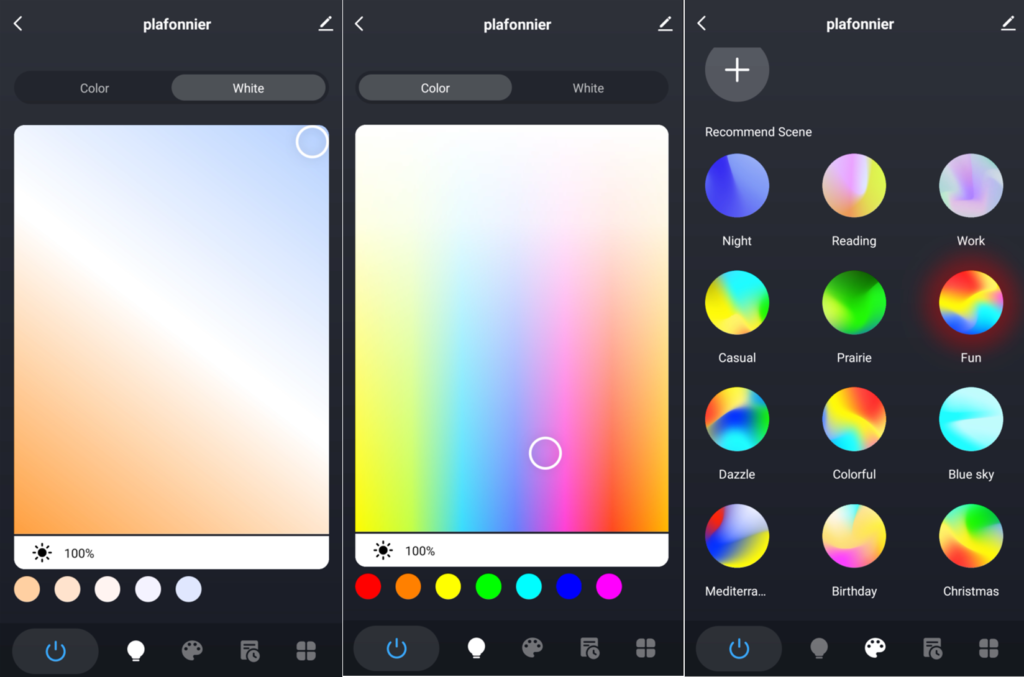This screenshot has width=1024, height=677.
Task: Activate the Night scene
Action: coord(737,185)
